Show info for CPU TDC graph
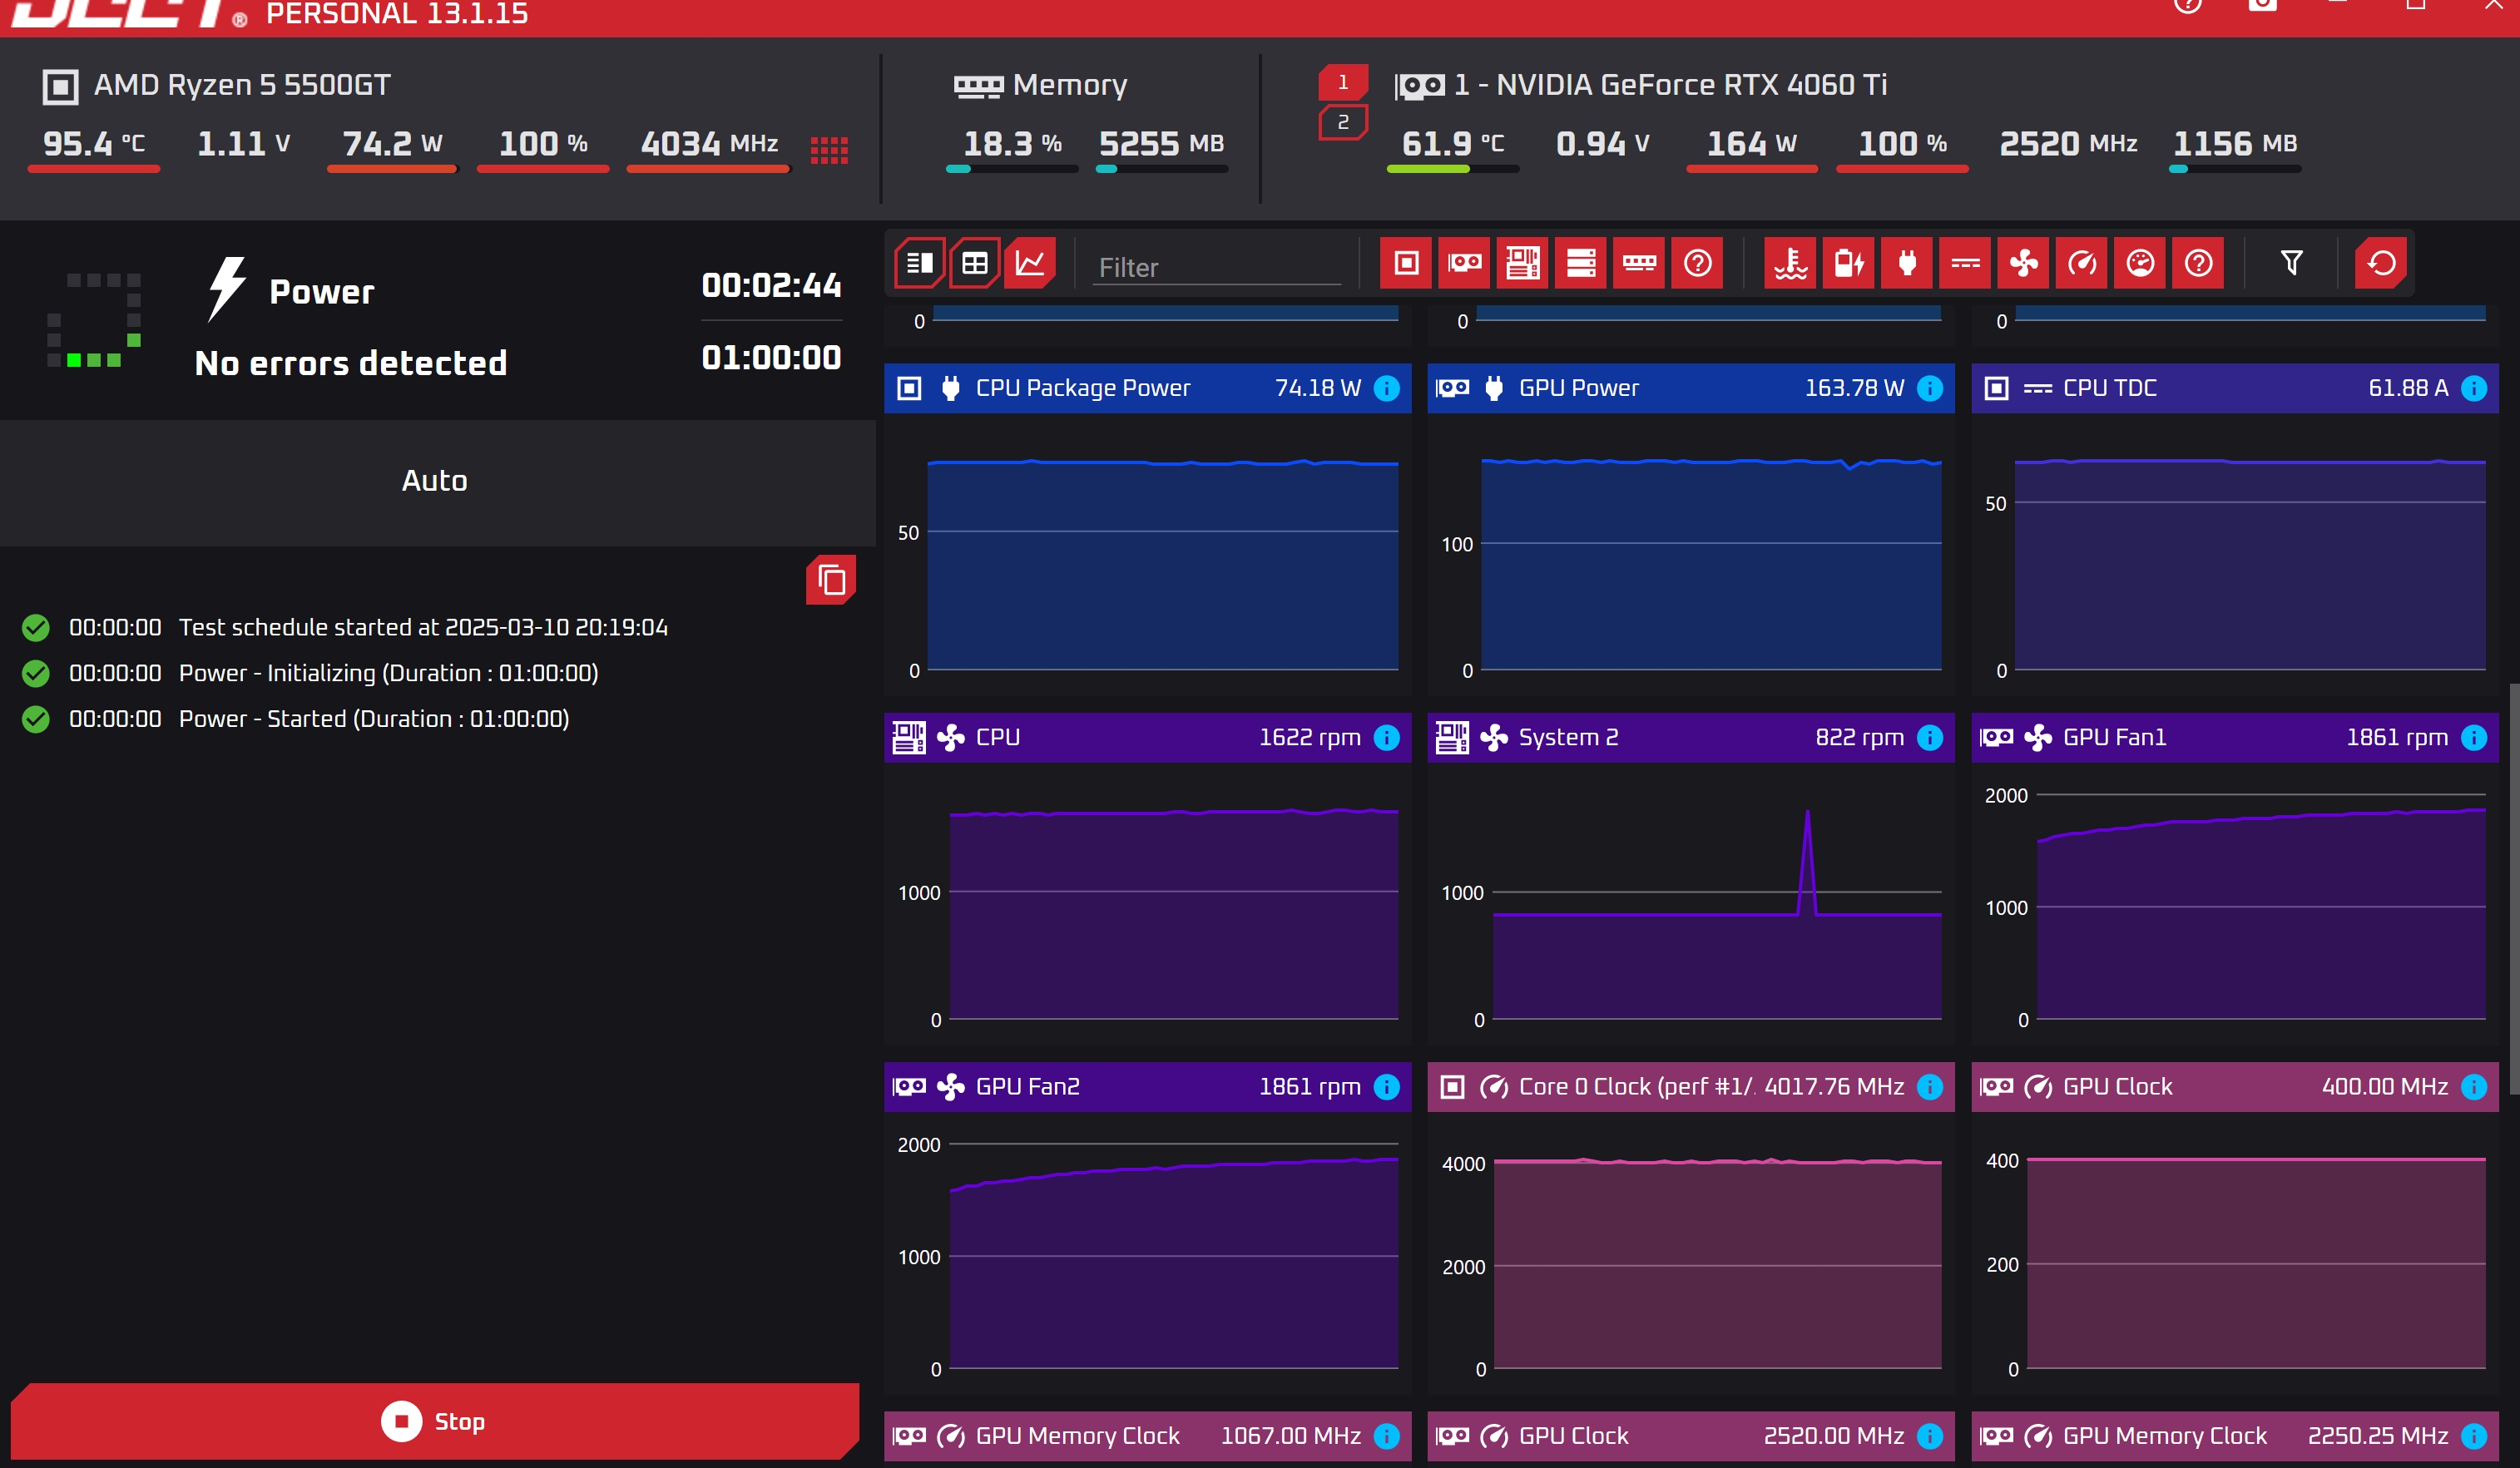Screen dimensions: 2520x1468 [x=2474, y=388]
